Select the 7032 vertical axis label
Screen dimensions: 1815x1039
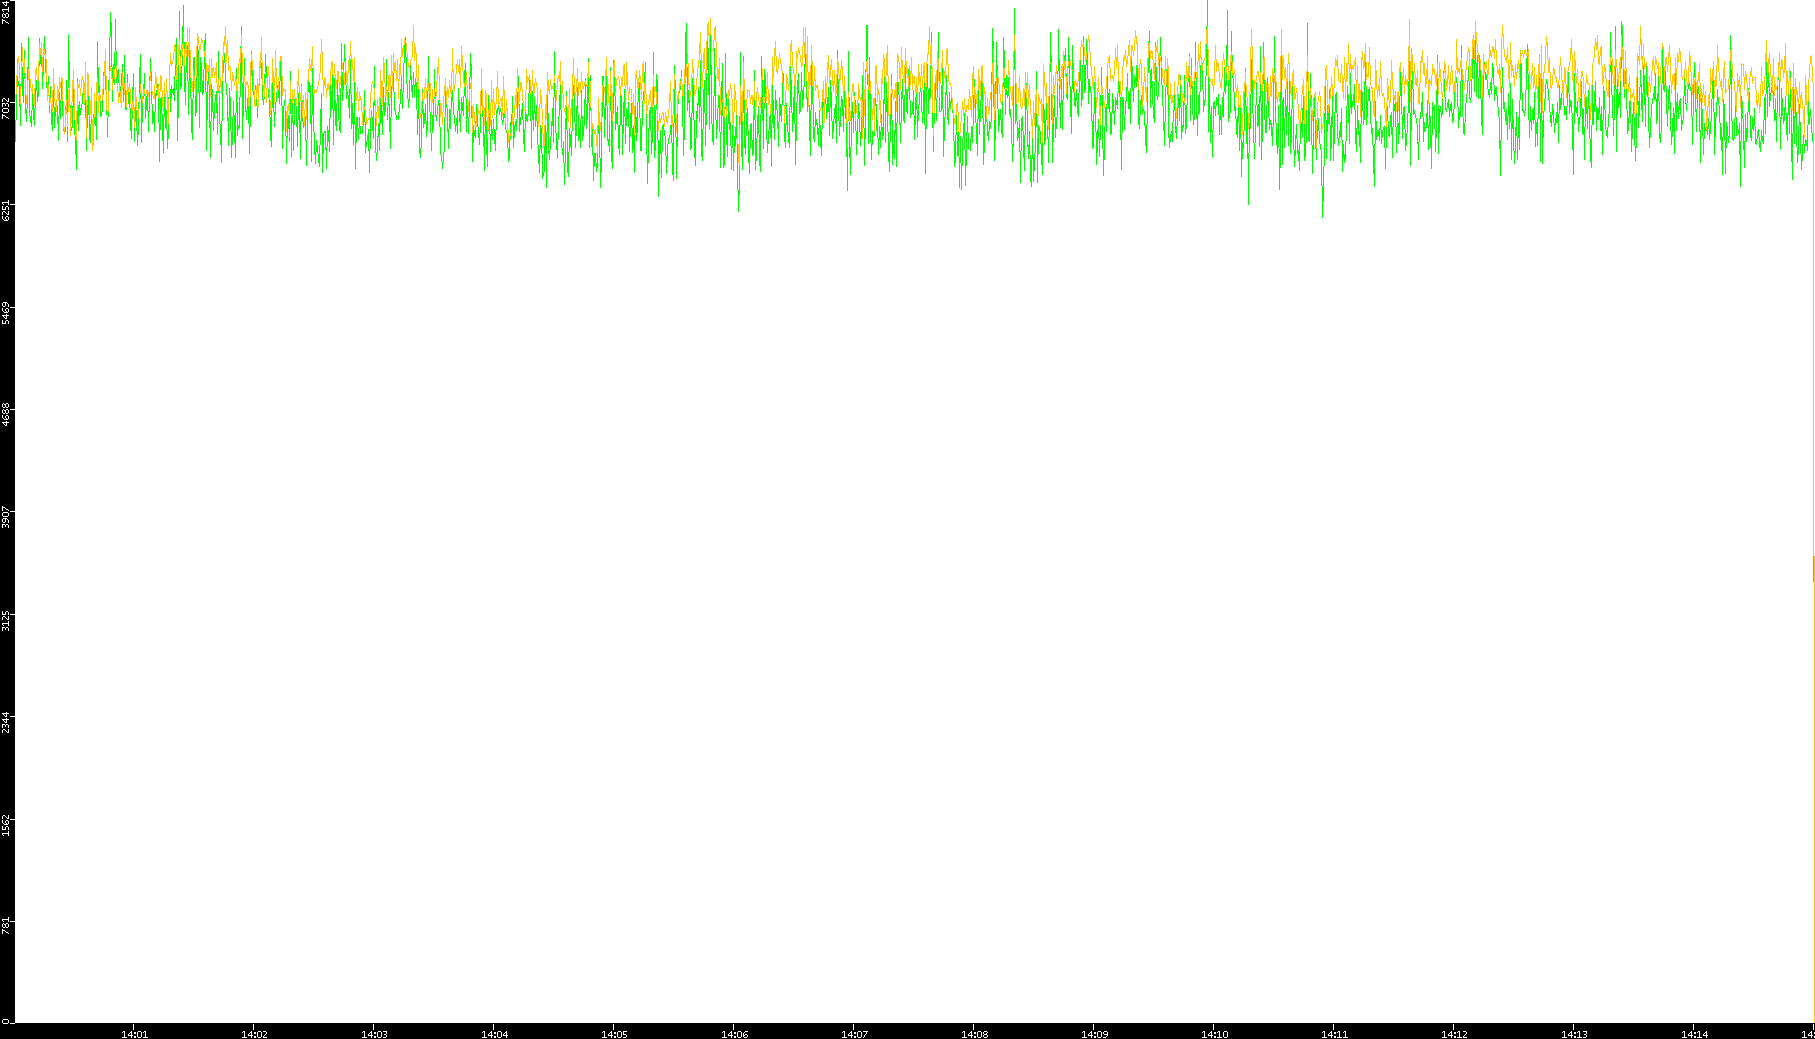[7, 108]
